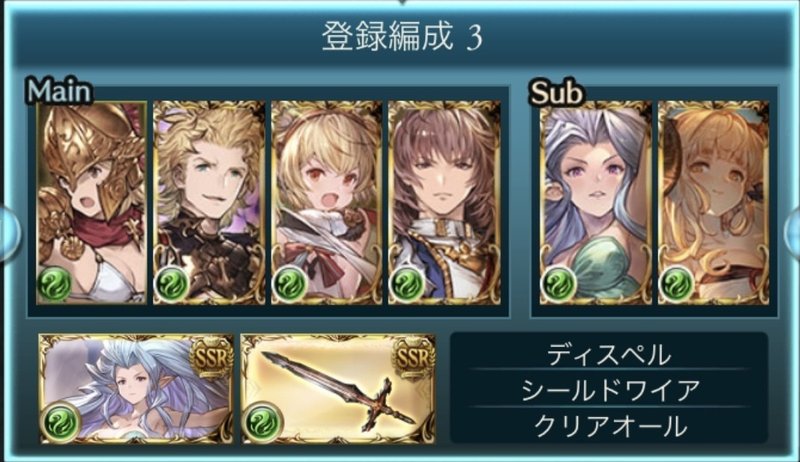800x462 pixels.
Task: Open the blue-haired SSR summon card
Action: (x=136, y=389)
